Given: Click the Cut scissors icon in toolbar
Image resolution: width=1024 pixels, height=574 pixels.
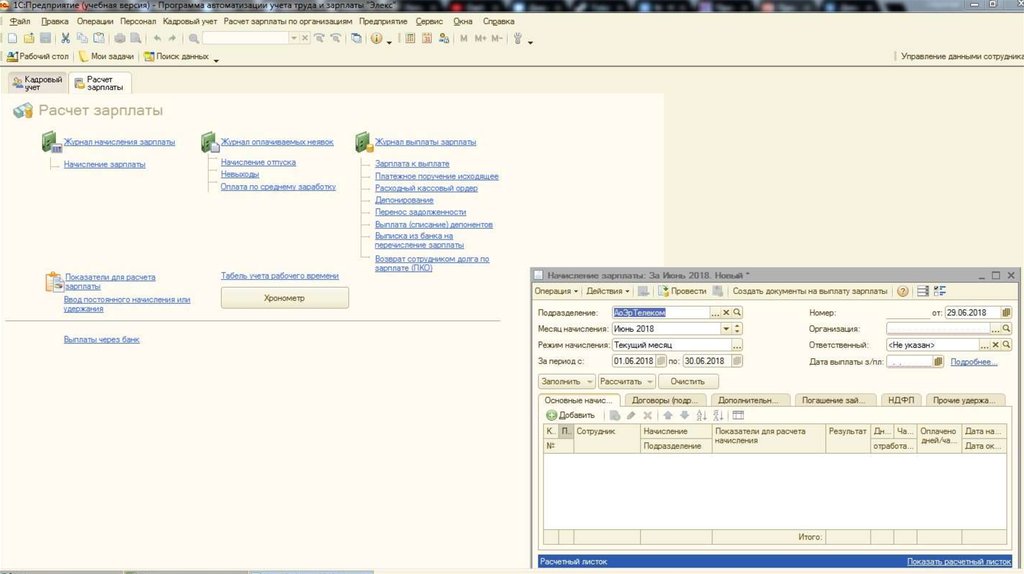Looking at the screenshot, I should coord(65,38).
